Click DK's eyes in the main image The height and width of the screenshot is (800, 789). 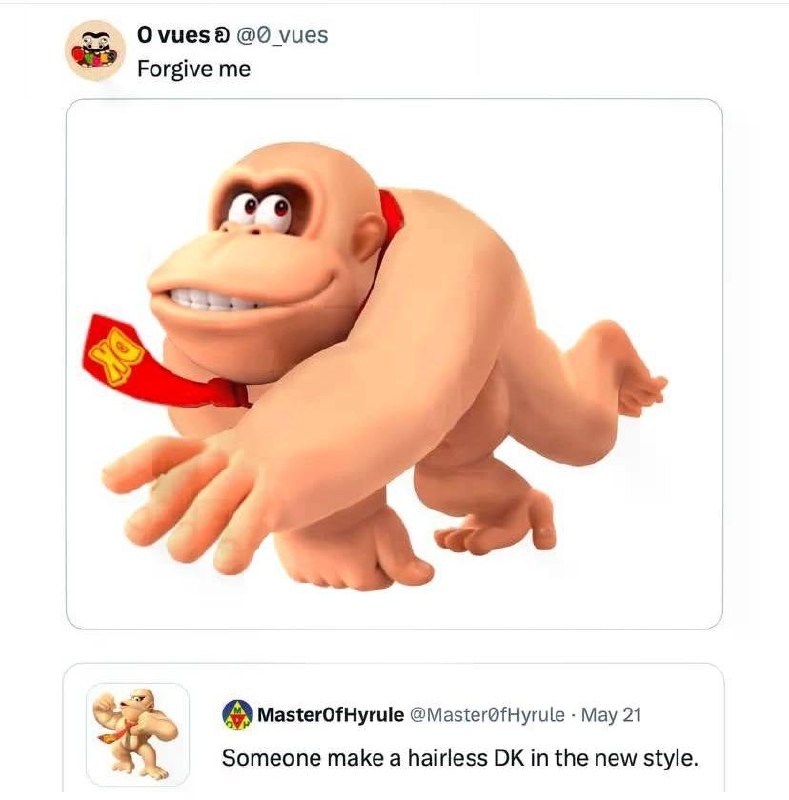tap(260, 210)
